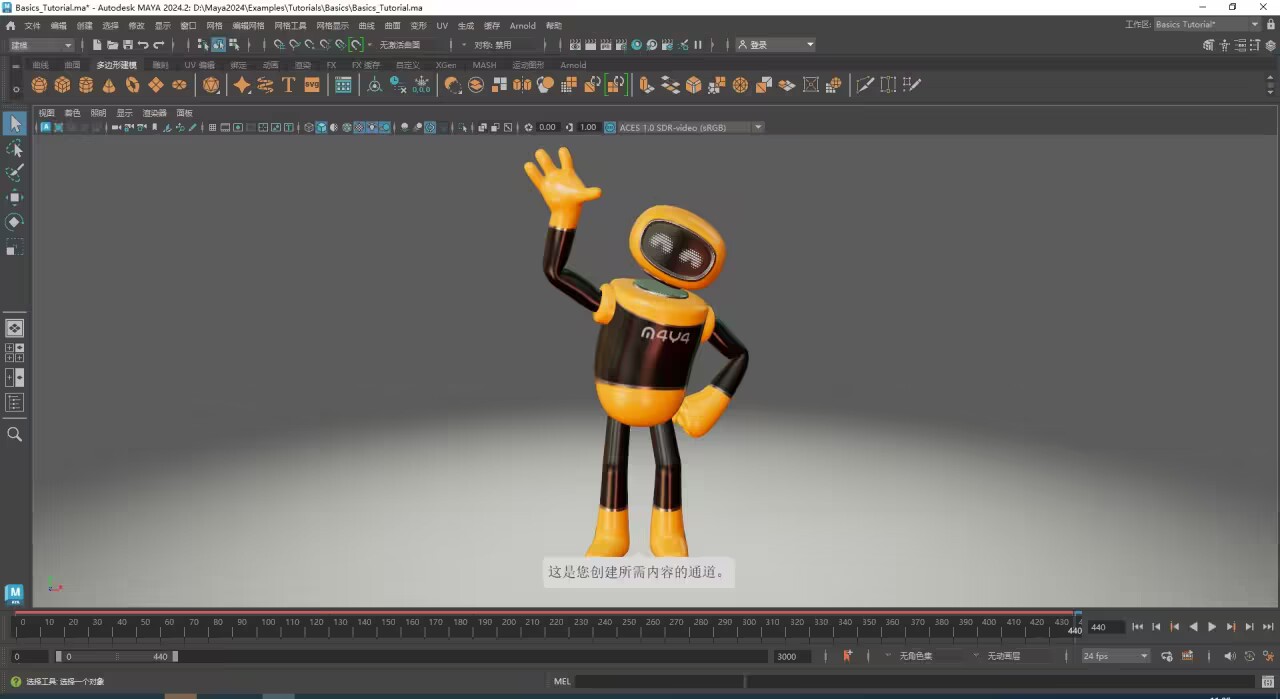The image size is (1280, 699).
Task: Toggle playback loop mode button
Action: pos(1167,656)
